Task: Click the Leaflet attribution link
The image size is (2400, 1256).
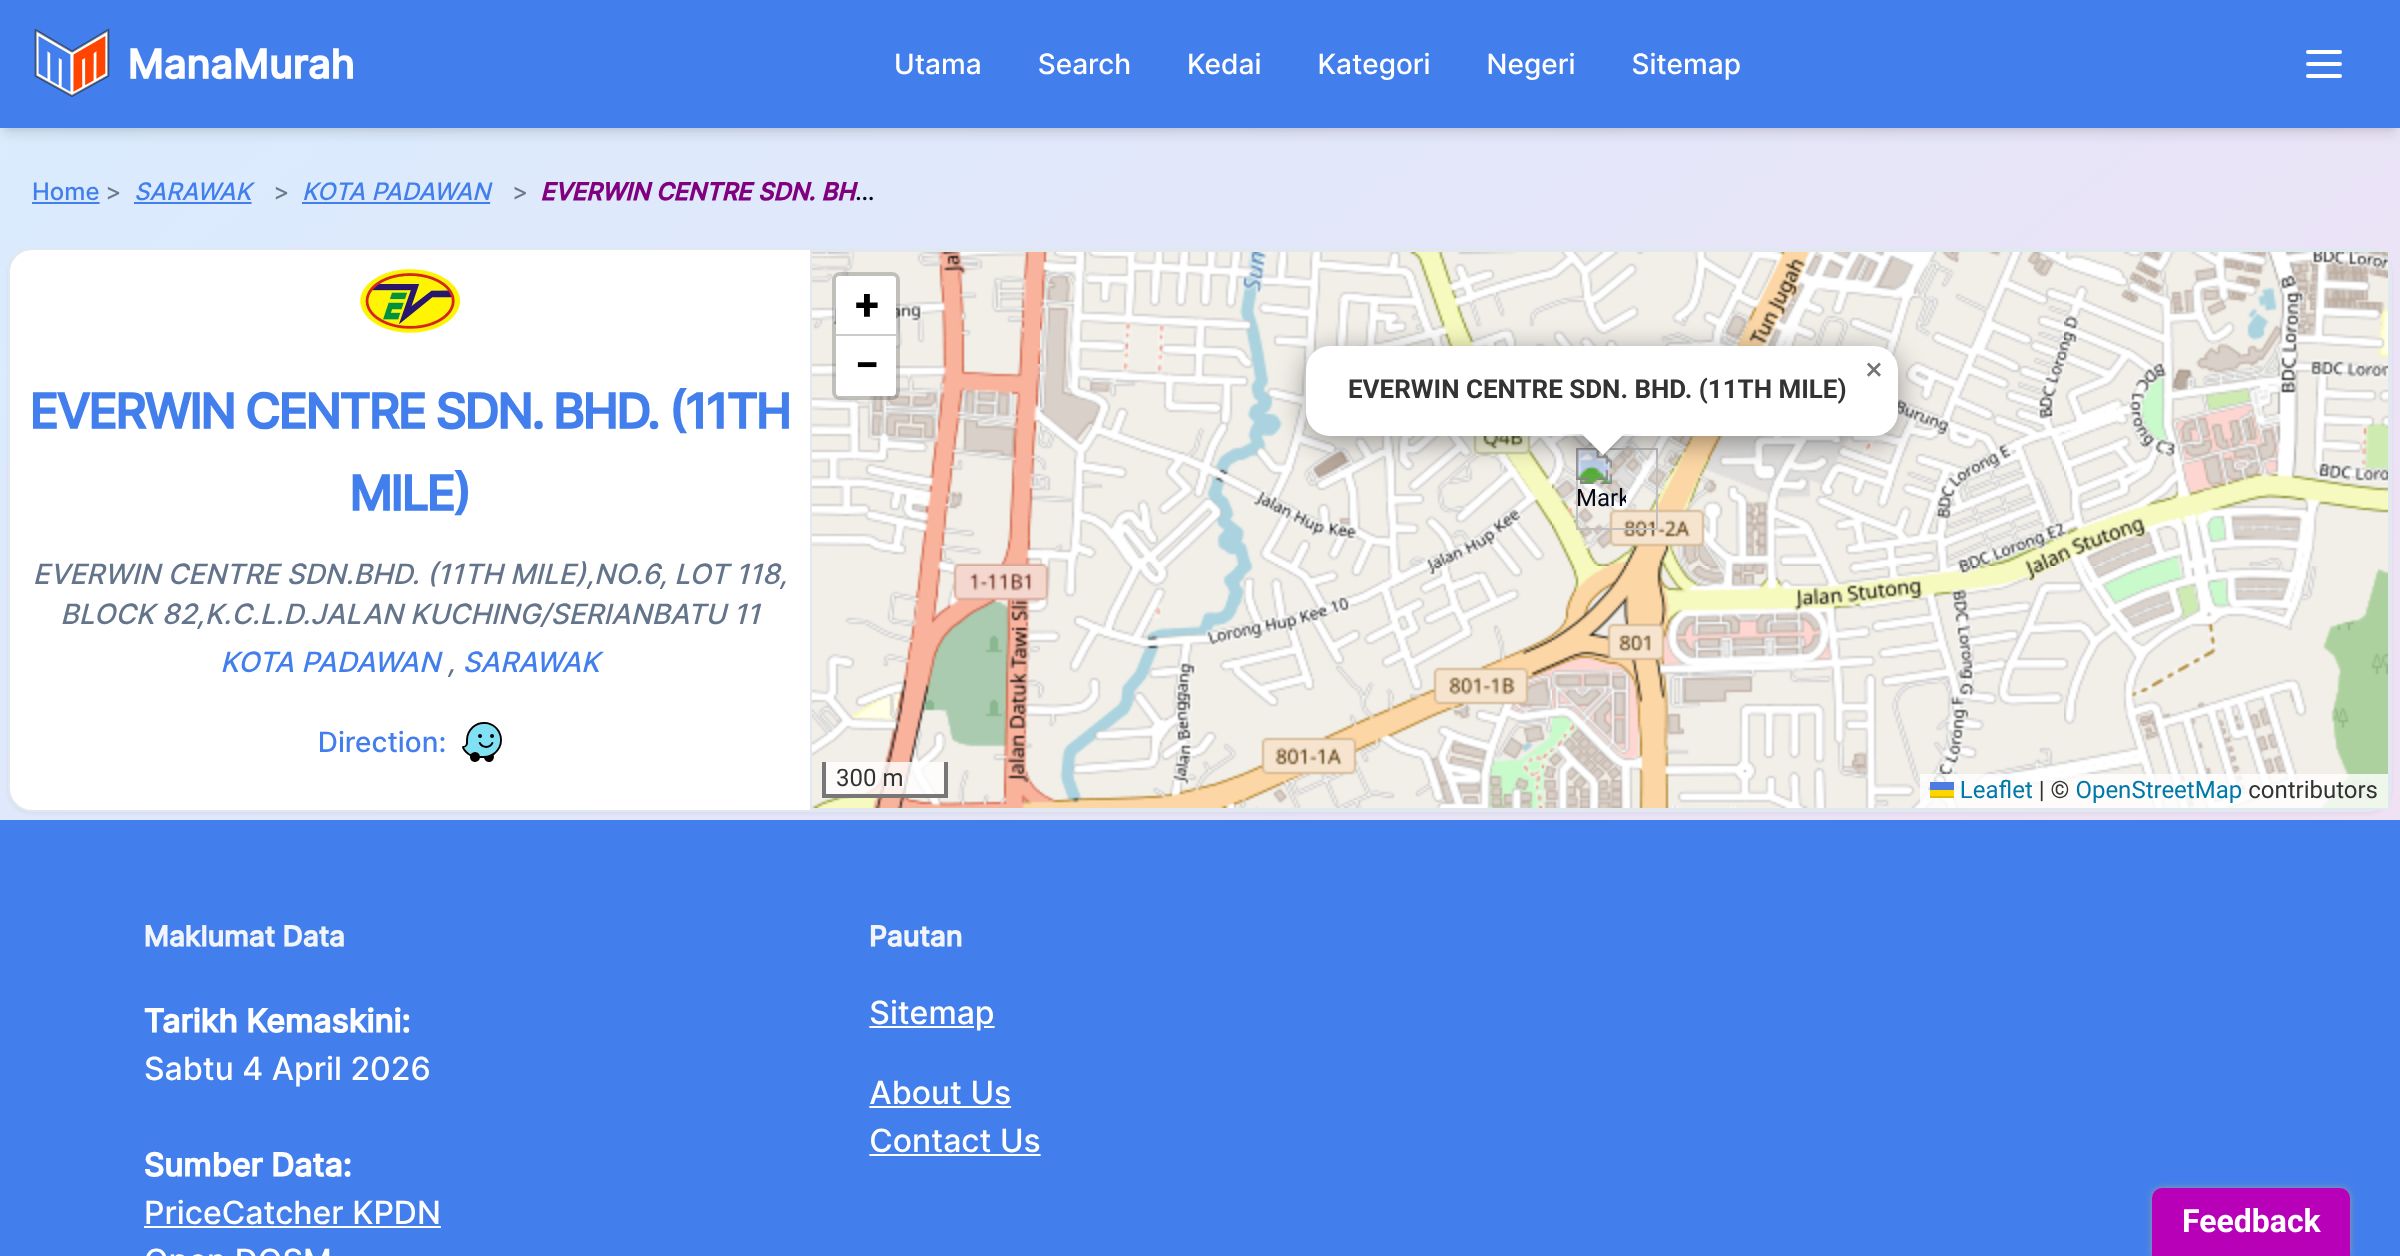Action: [x=1994, y=790]
